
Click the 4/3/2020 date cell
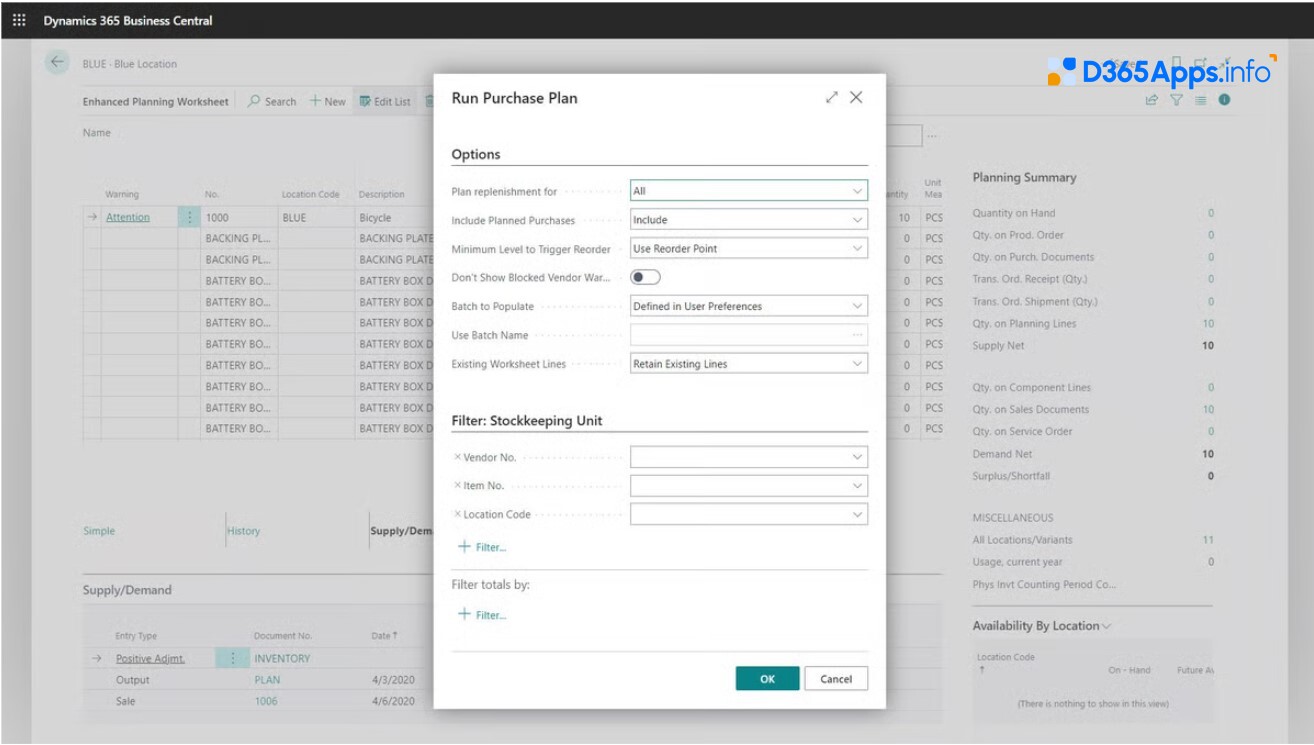(x=393, y=680)
